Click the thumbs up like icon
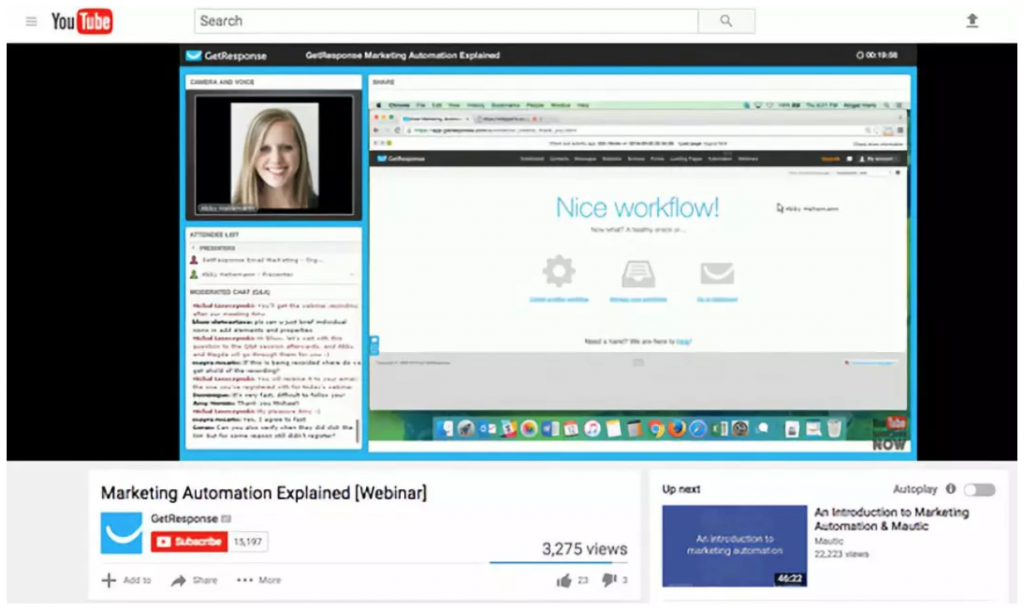Image resolution: width=1024 pixels, height=611 pixels. (x=563, y=580)
